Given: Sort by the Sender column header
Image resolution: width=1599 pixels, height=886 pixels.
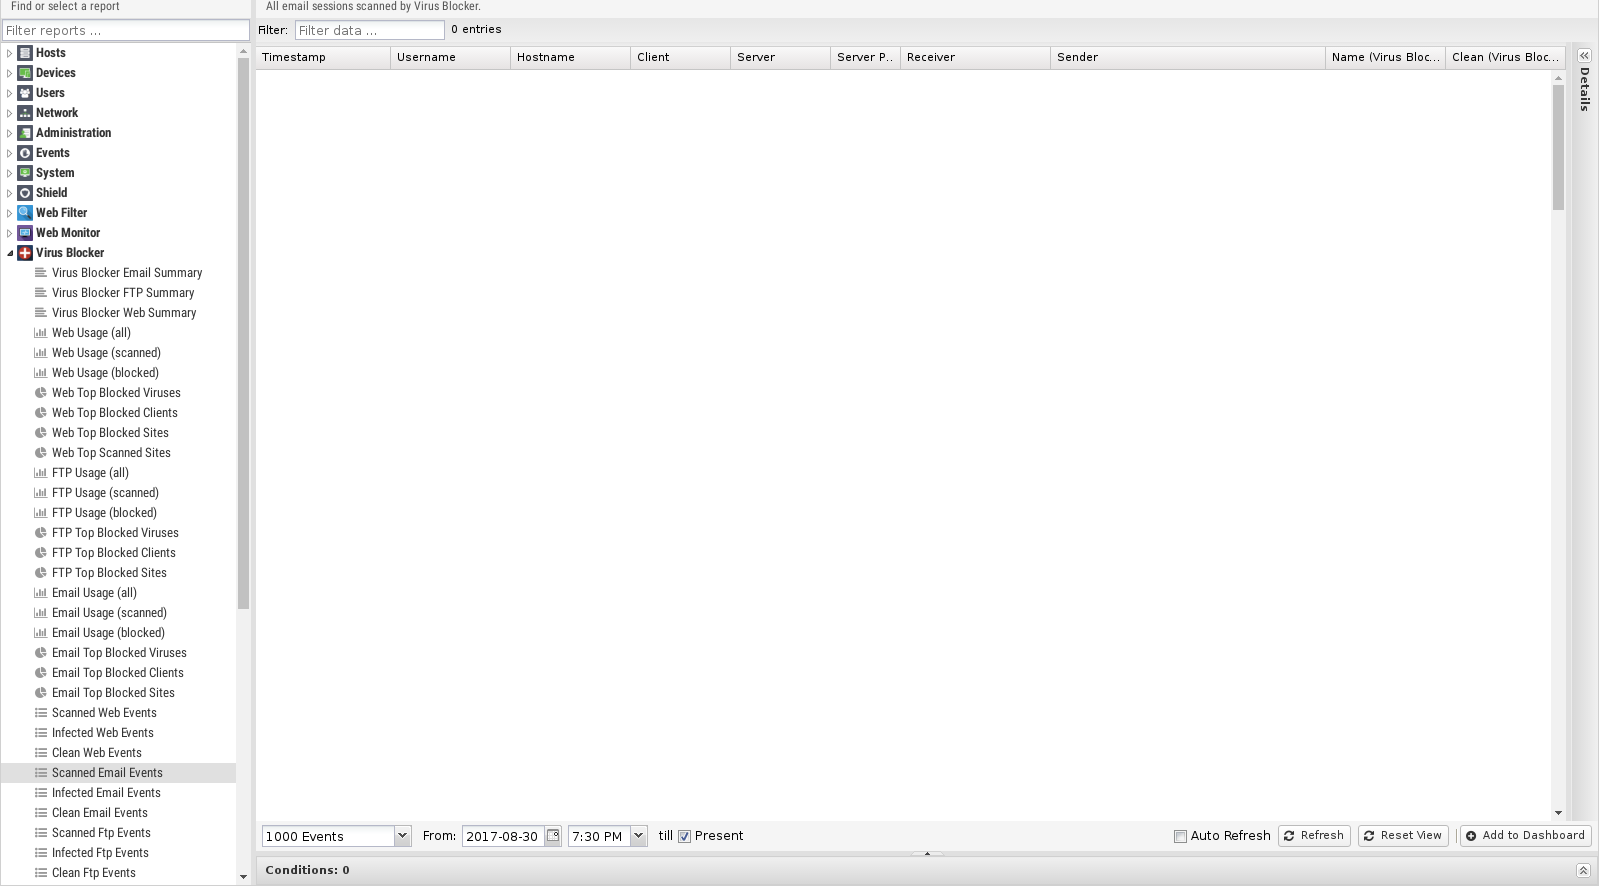Looking at the screenshot, I should pos(1188,57).
